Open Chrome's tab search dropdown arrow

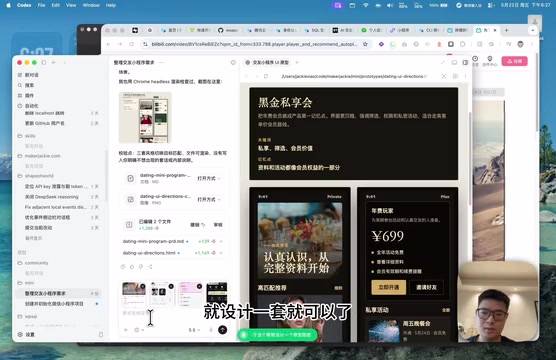(x=533, y=31)
